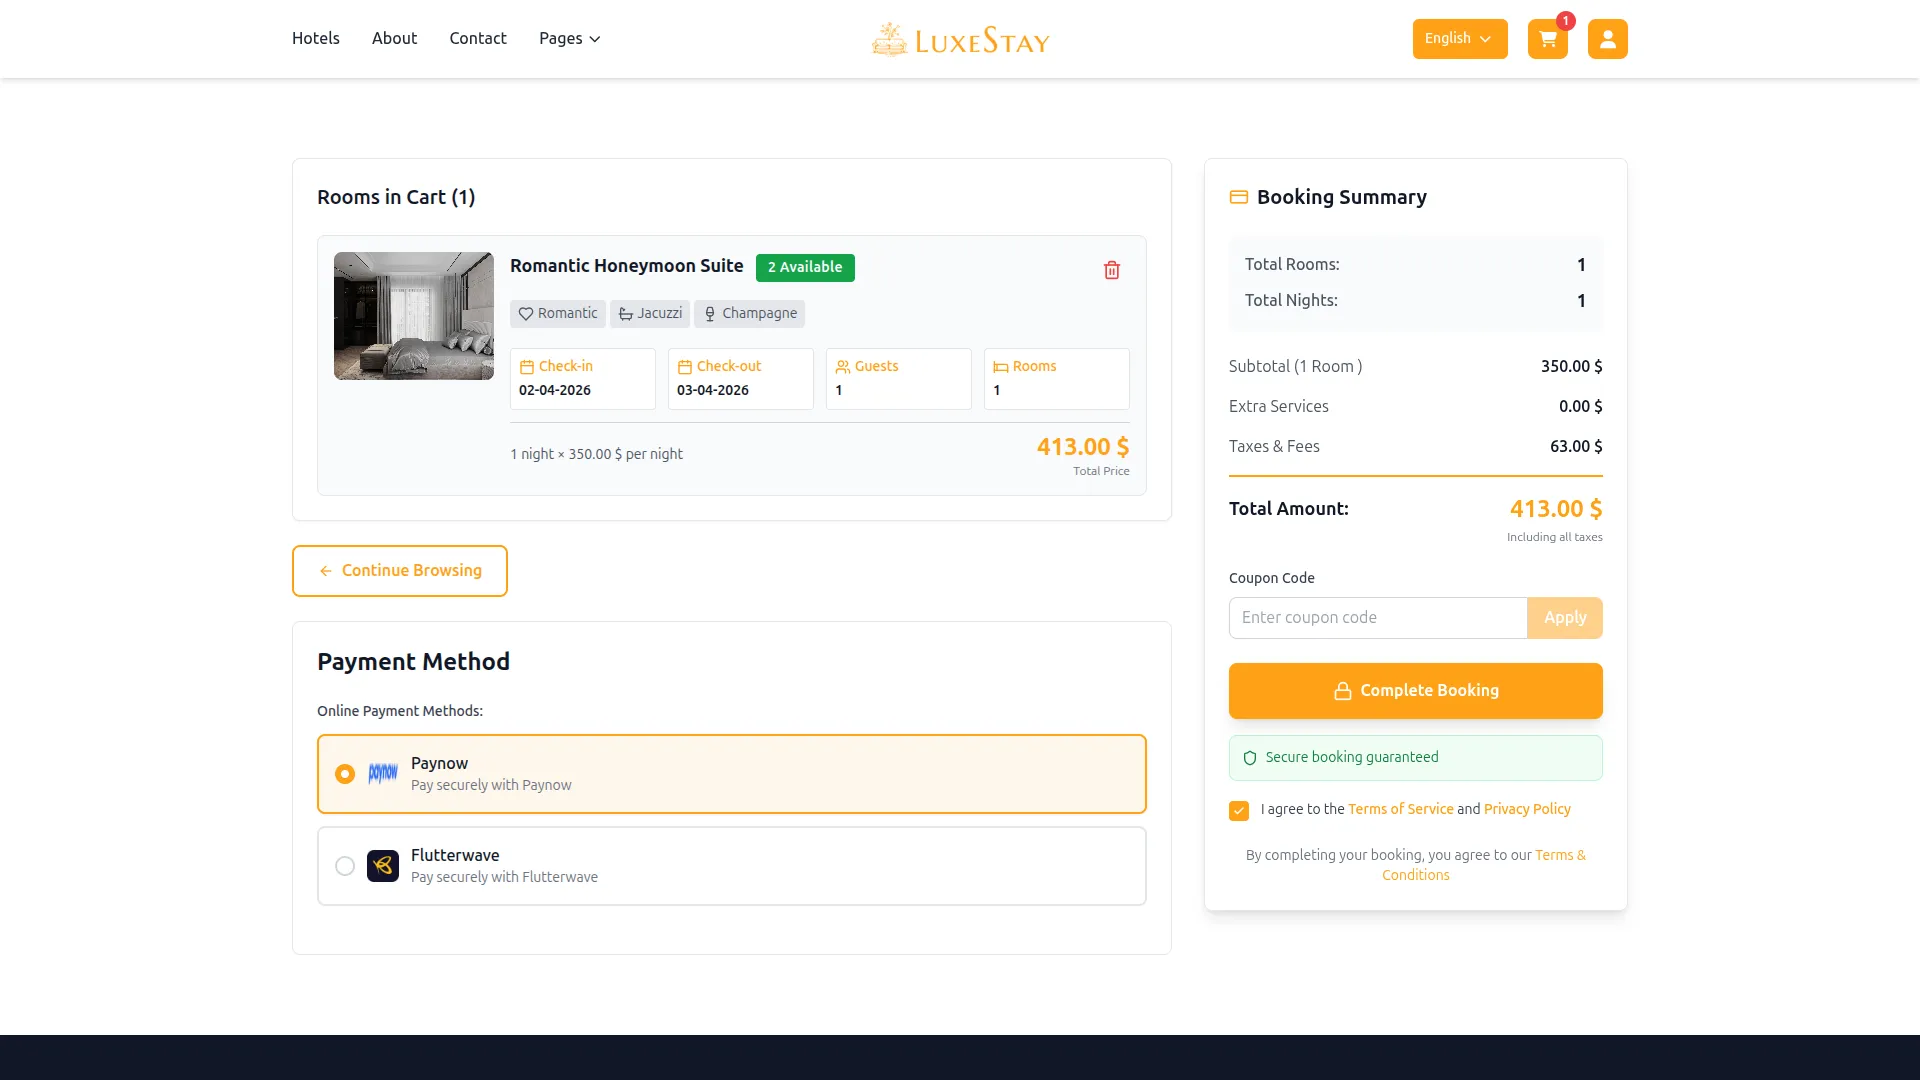
Task: Click the 2 Available badge
Action: pyautogui.click(x=805, y=268)
